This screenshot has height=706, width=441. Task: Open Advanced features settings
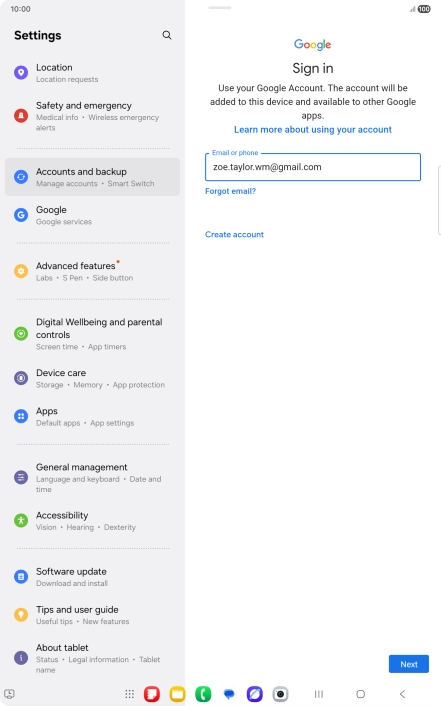click(92, 271)
